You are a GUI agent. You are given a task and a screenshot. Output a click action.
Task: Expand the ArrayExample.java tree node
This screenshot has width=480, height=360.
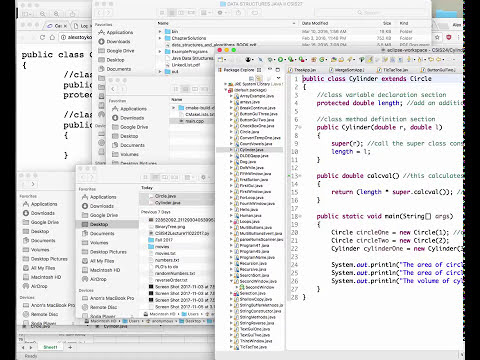coord(231,96)
